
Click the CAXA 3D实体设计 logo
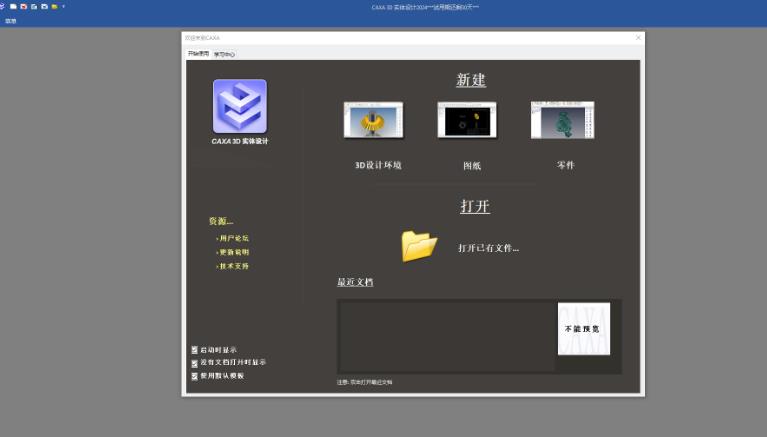pos(239,106)
